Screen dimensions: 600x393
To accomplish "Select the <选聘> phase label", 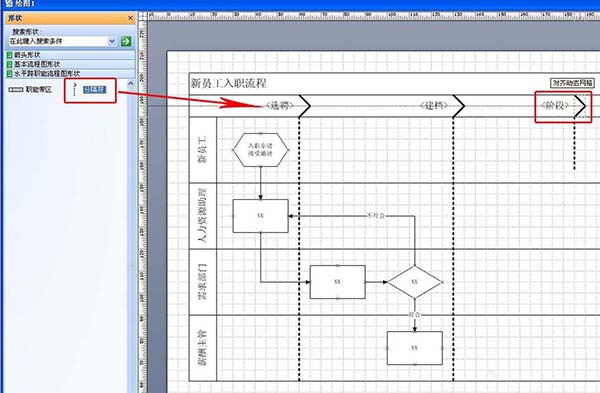I will pyautogui.click(x=280, y=105).
